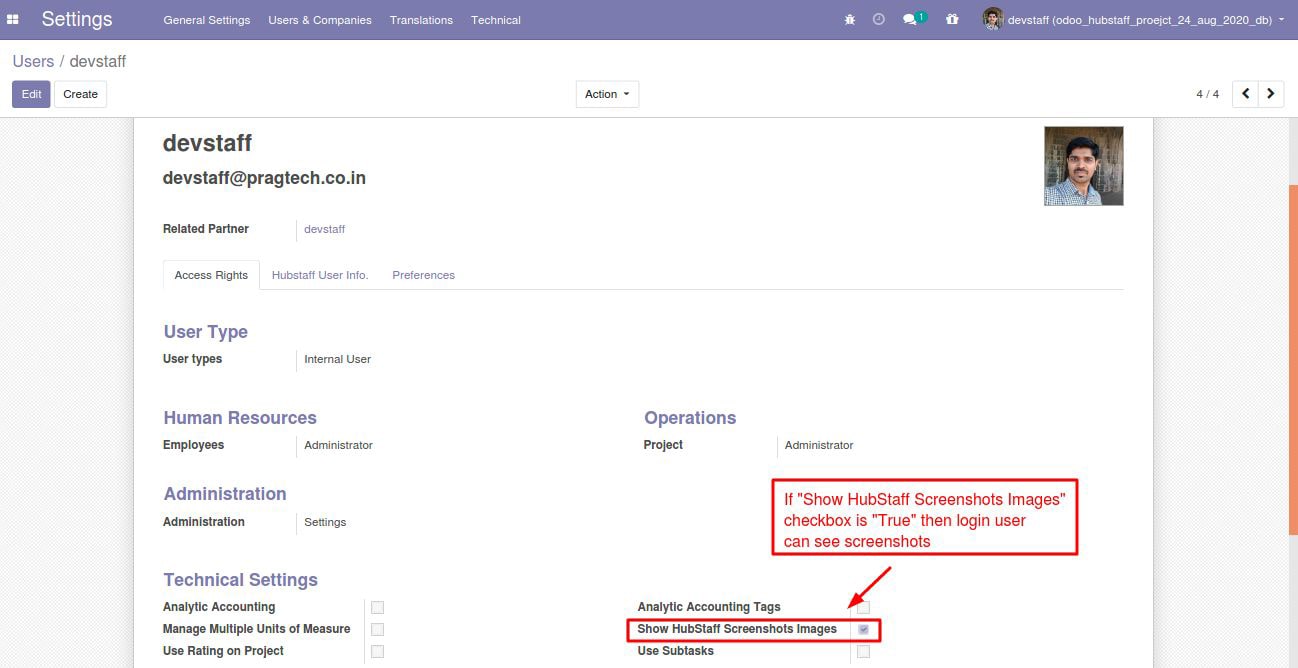Click the devstaff@pragtech.co.in email text
The height and width of the screenshot is (668, 1298).
pyautogui.click(x=264, y=178)
